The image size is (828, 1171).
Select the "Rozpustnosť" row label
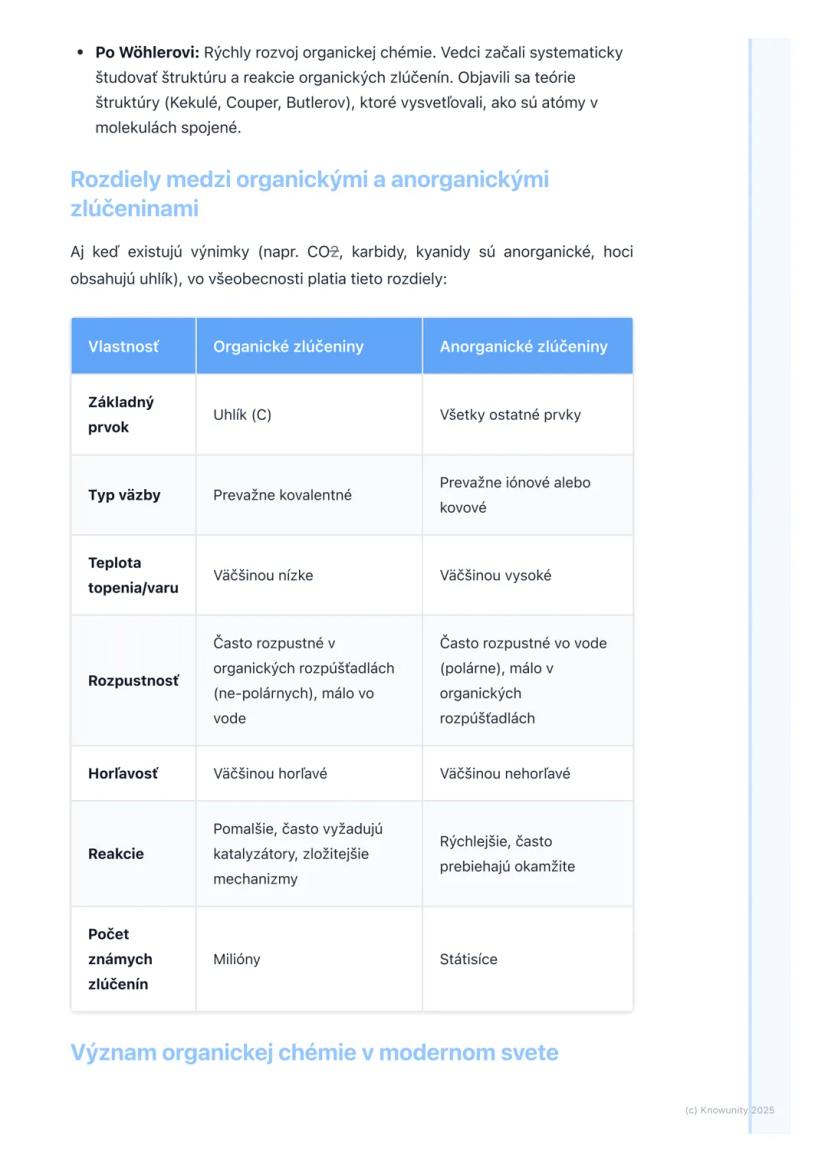pos(133,681)
